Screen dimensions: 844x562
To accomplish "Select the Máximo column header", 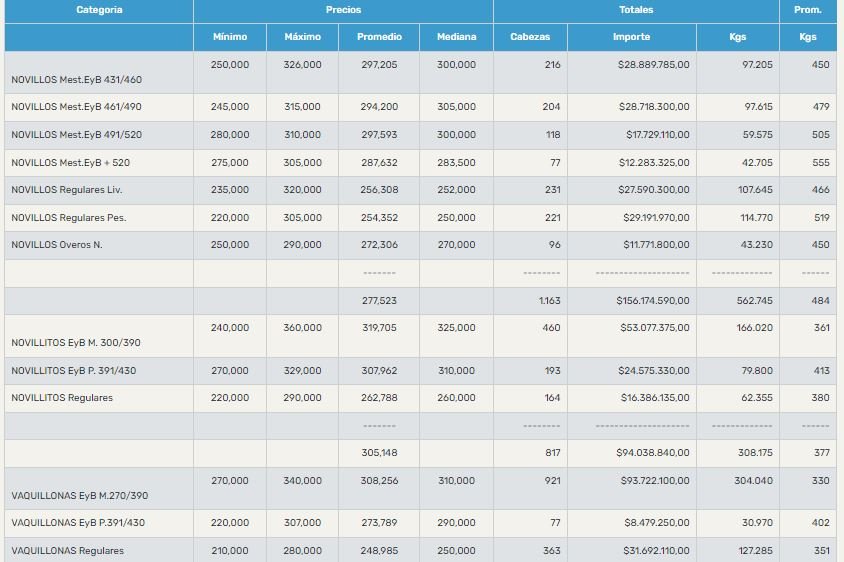I will (302, 37).
